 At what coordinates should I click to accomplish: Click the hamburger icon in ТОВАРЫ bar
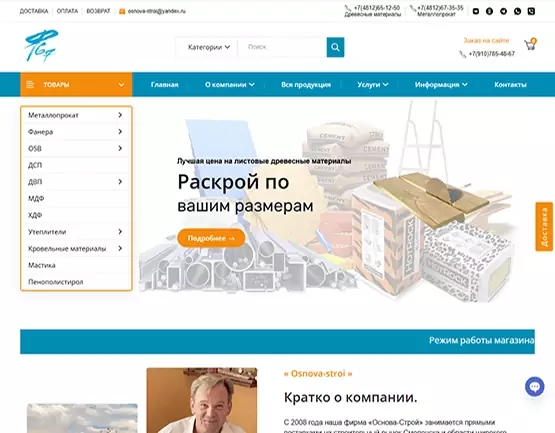pyautogui.click(x=30, y=85)
